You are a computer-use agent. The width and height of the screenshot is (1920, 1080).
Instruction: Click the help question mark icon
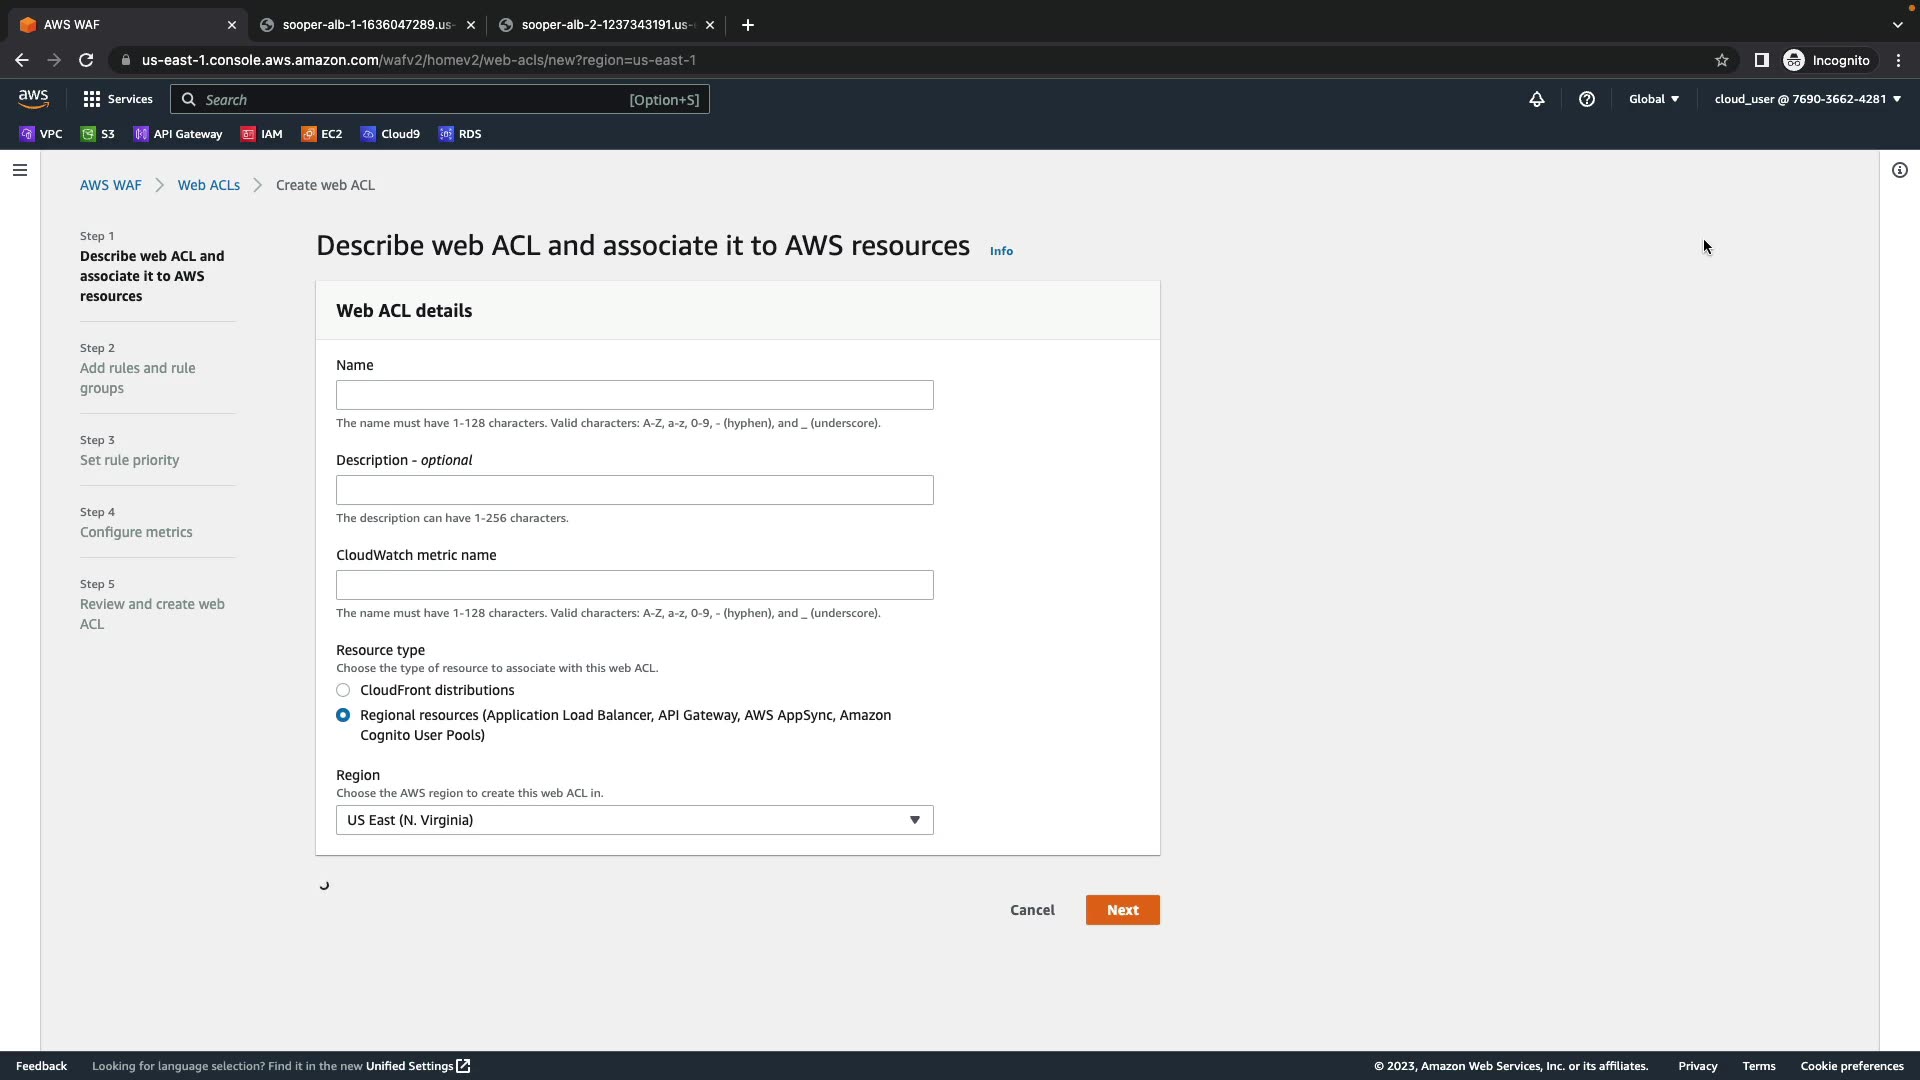pyautogui.click(x=1587, y=99)
